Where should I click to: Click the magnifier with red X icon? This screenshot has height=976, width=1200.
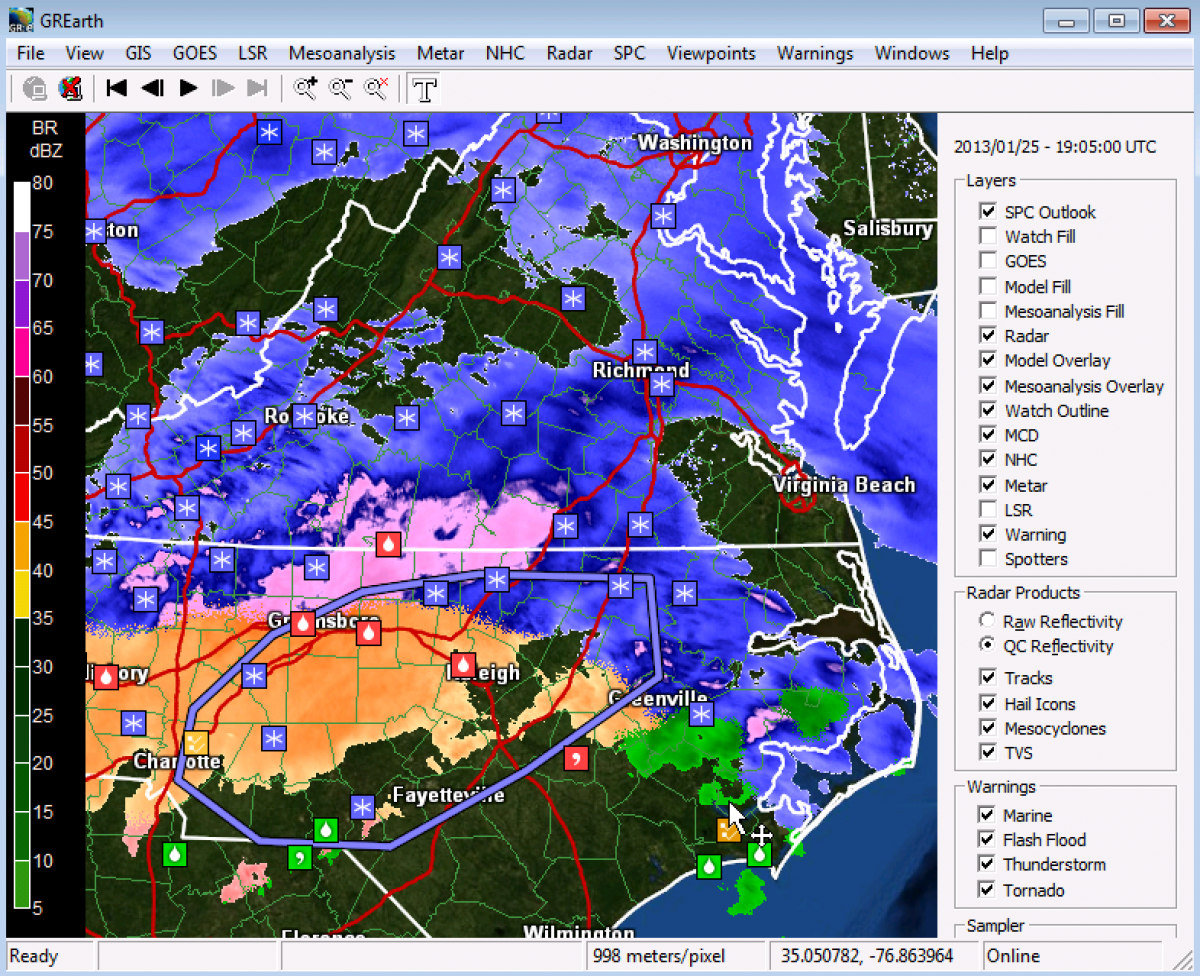376,88
